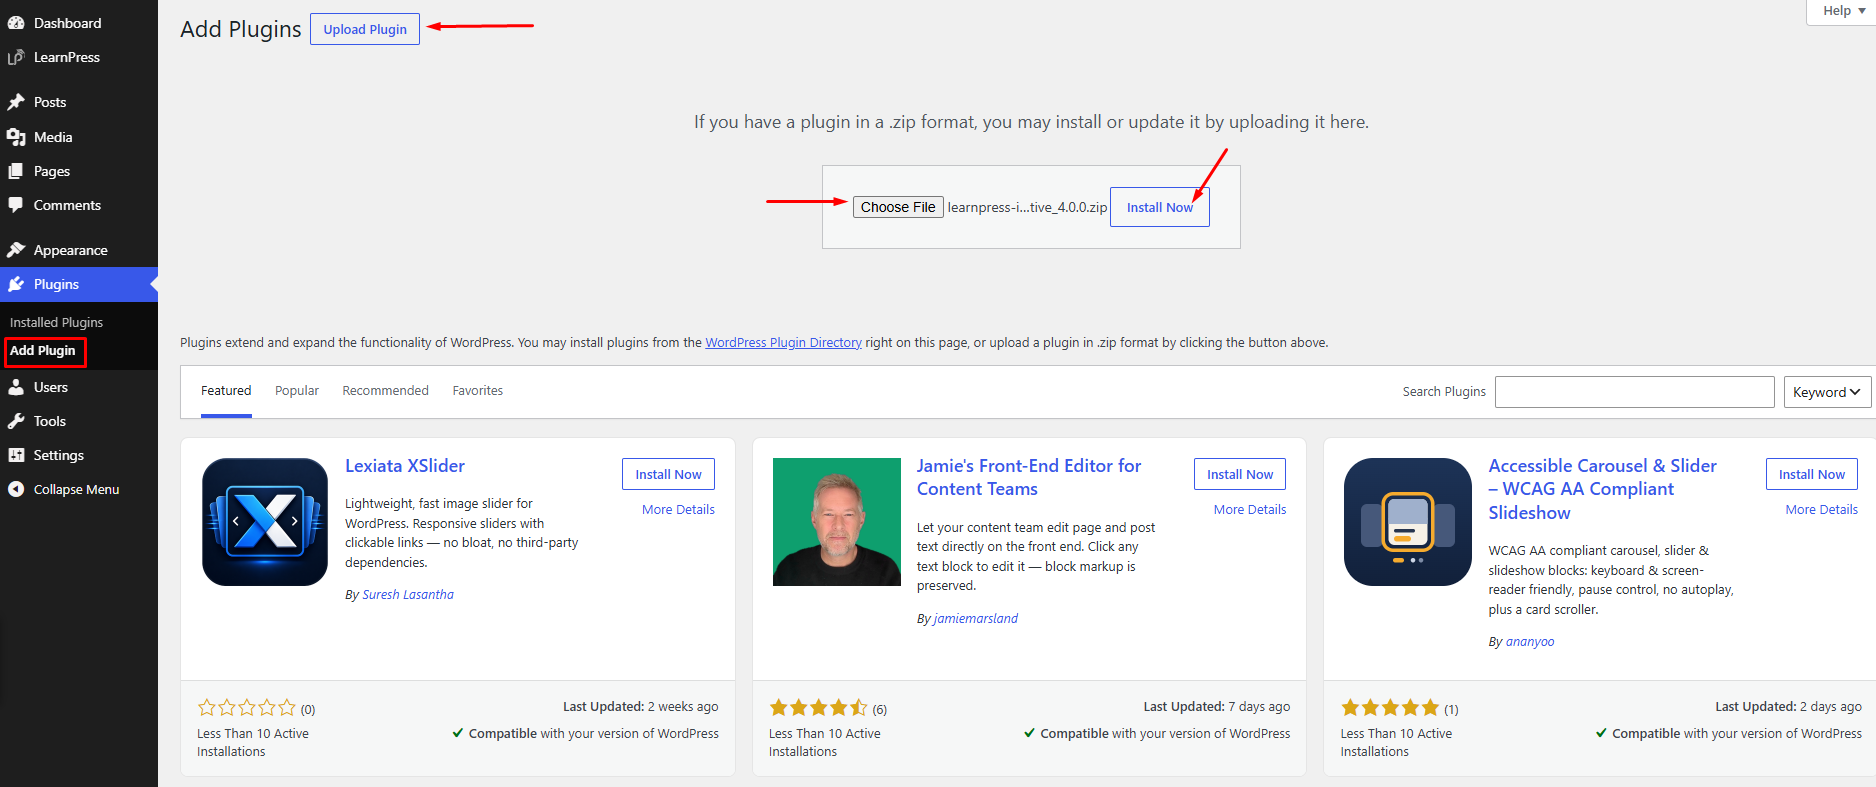The image size is (1876, 787).
Task: Click the LearnPress logo icon in sidebar
Action: [16, 58]
